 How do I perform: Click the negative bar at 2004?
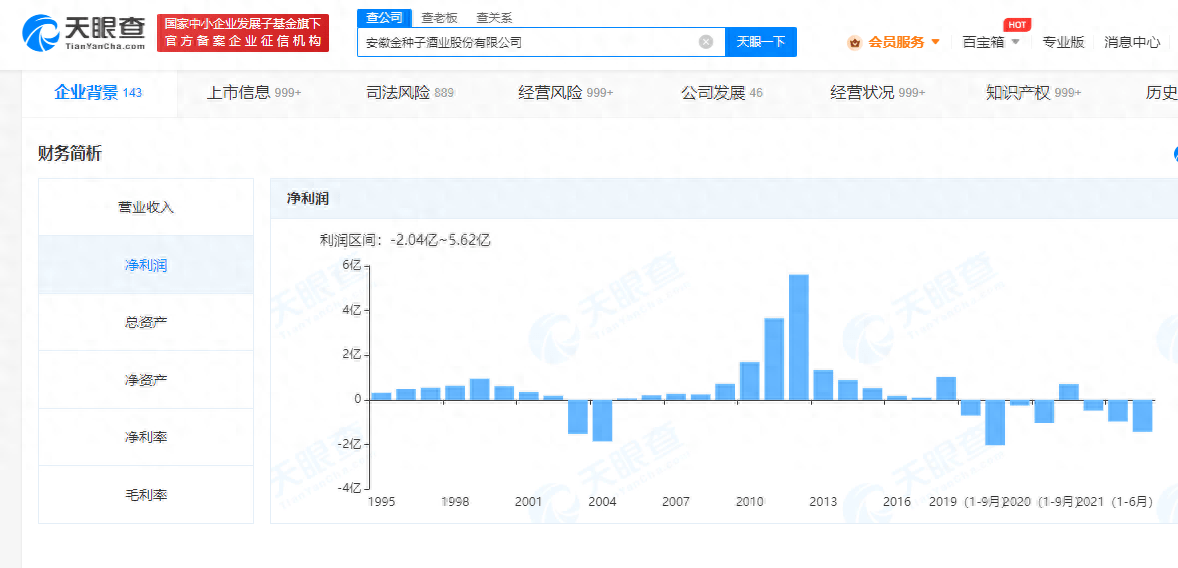602,420
